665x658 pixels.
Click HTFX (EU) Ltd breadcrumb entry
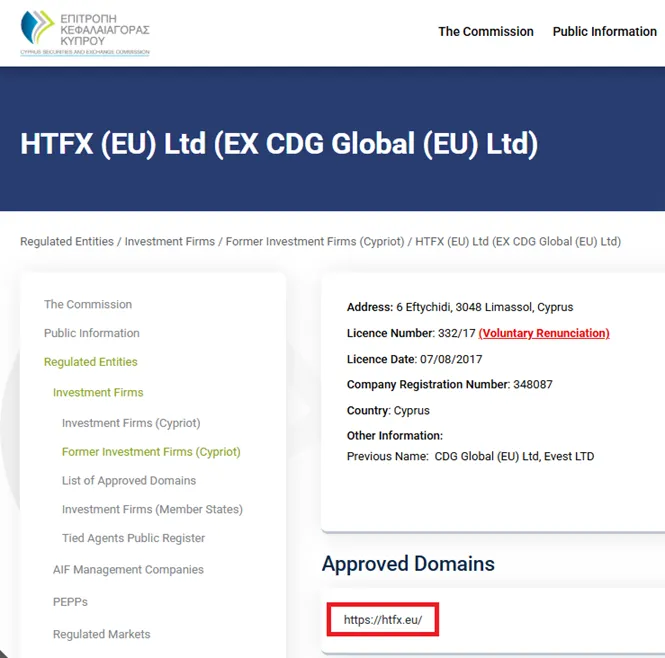pyautogui.click(x=518, y=241)
